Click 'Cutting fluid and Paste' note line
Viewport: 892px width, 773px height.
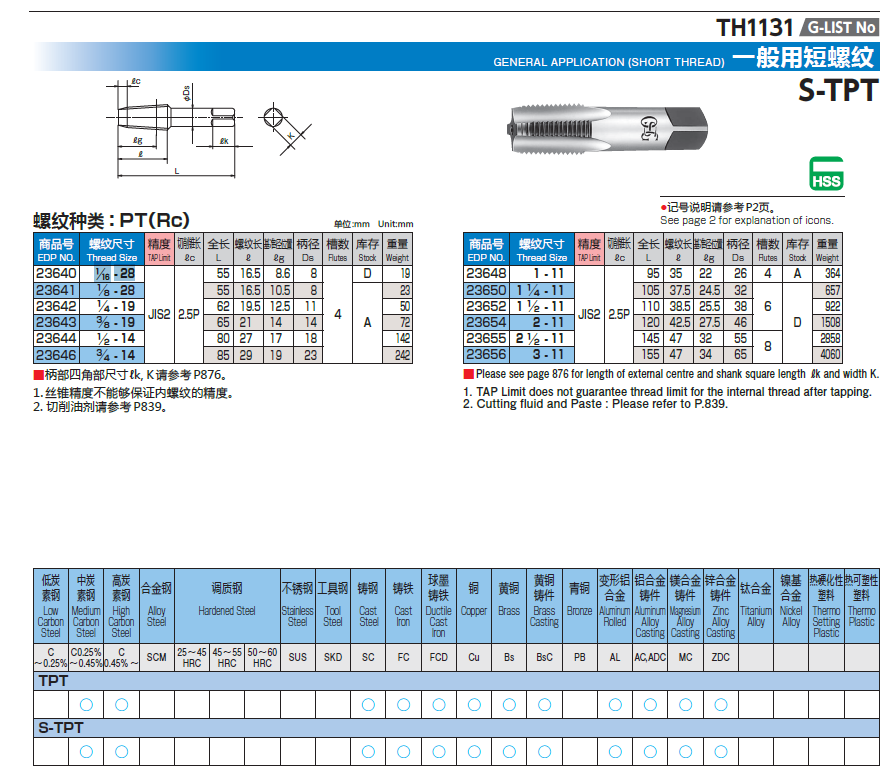click(x=595, y=404)
